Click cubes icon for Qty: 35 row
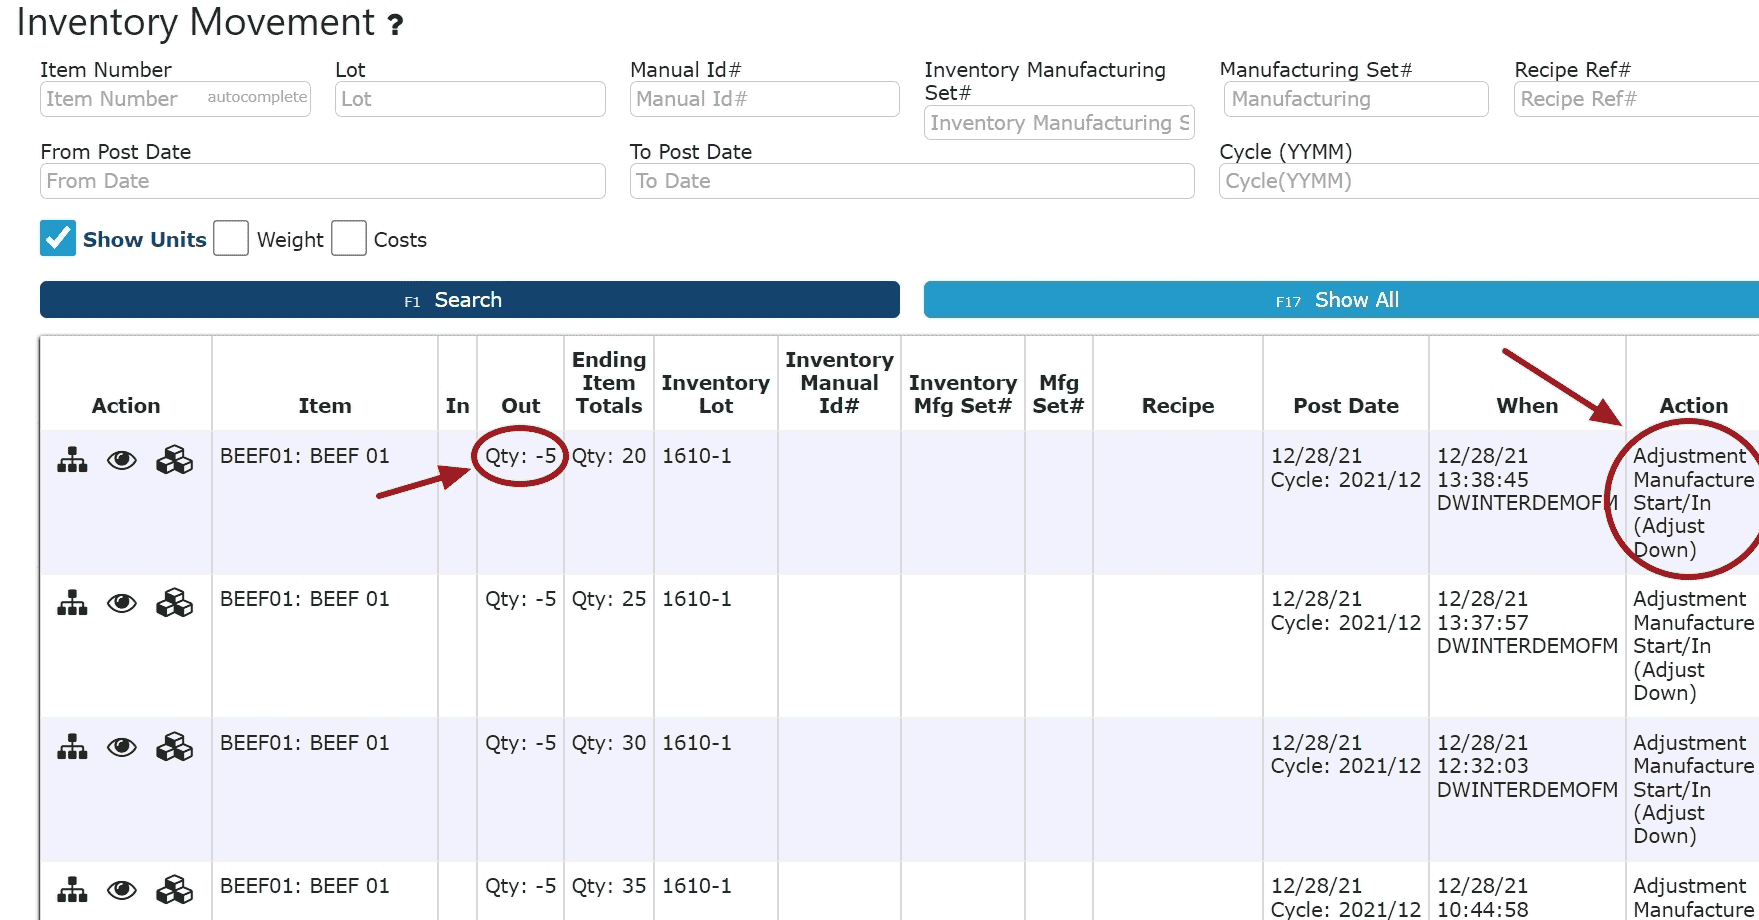Image resolution: width=1759 pixels, height=920 pixels. click(175, 890)
